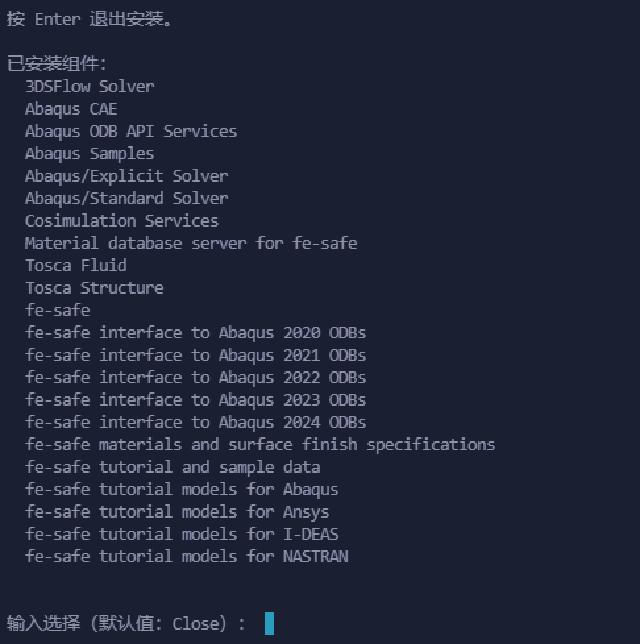Select fe-safe interface to Abaqus 2024 ODBs
Screen dimensions: 640x644
196,422
